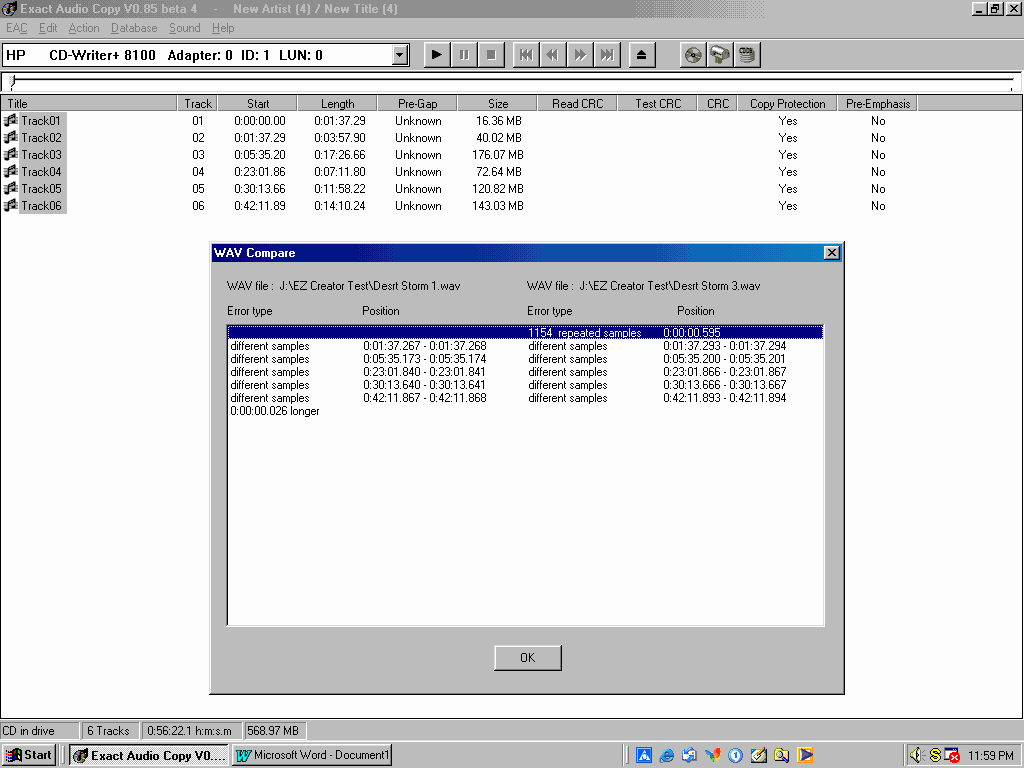Select Track06 in the track list

(x=41, y=206)
